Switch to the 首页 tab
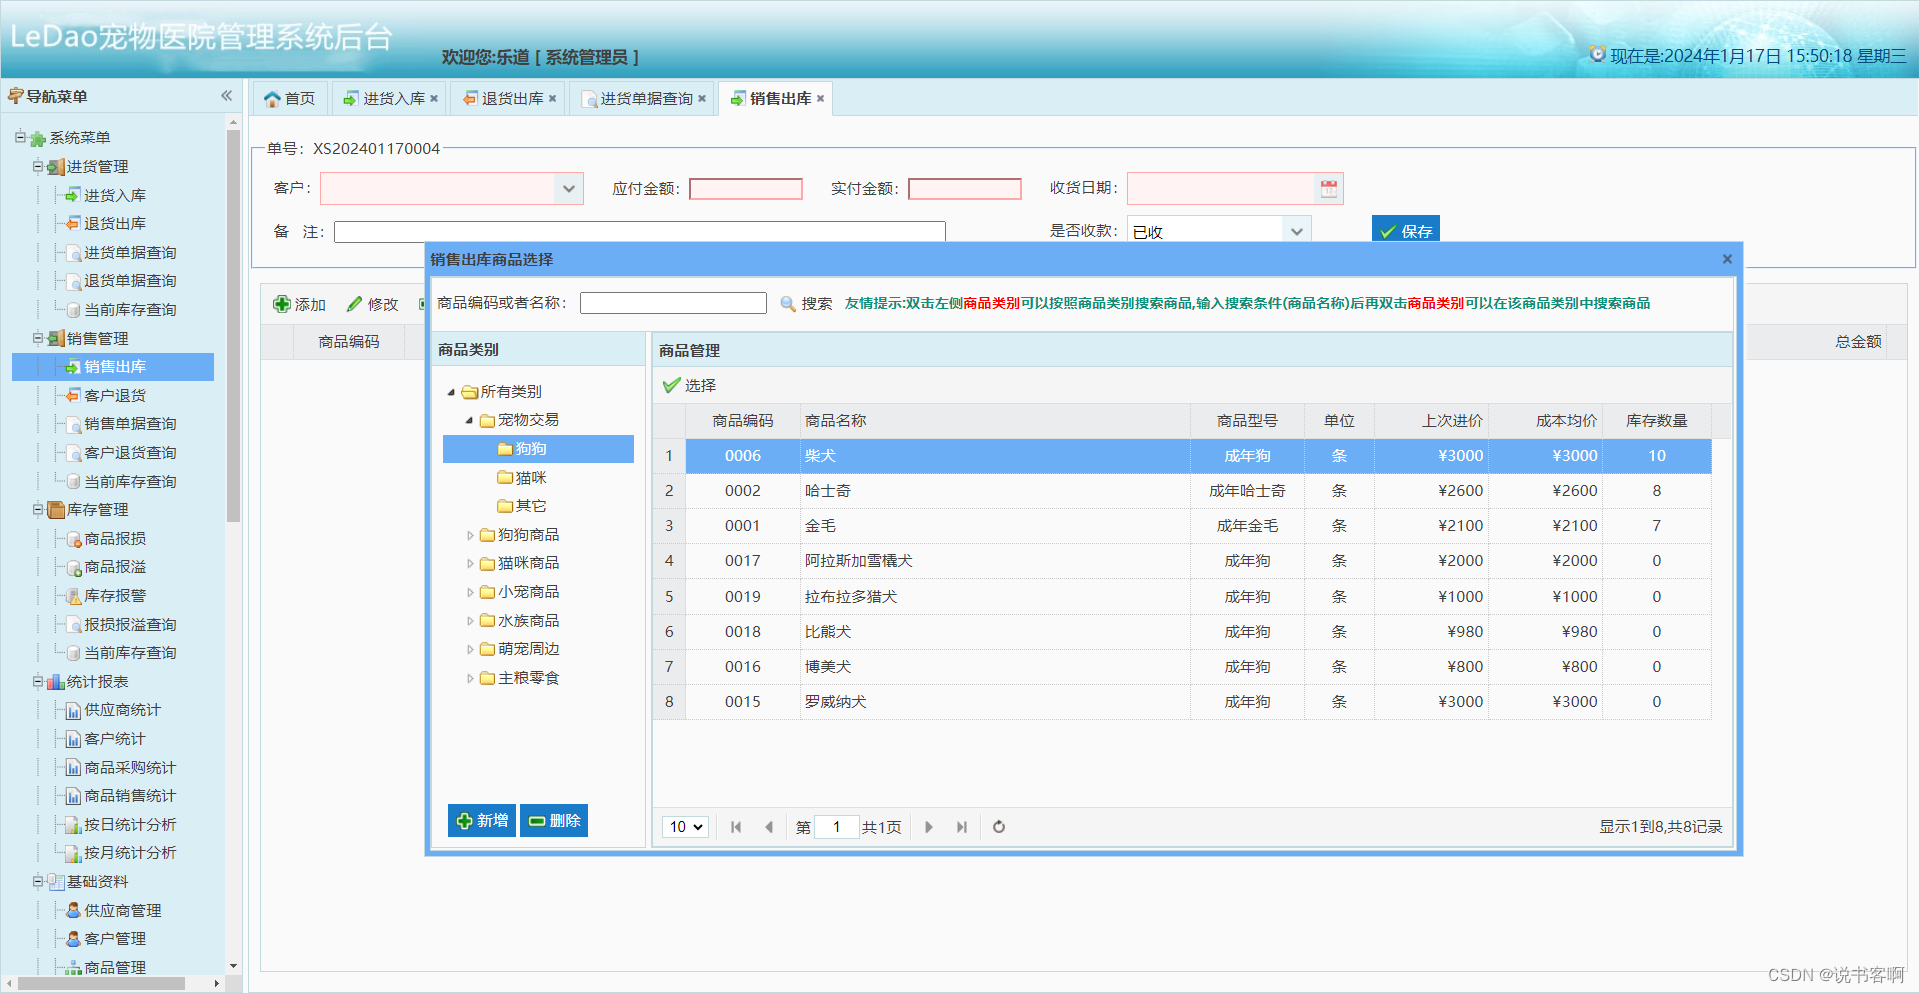The height and width of the screenshot is (993, 1920). point(290,98)
